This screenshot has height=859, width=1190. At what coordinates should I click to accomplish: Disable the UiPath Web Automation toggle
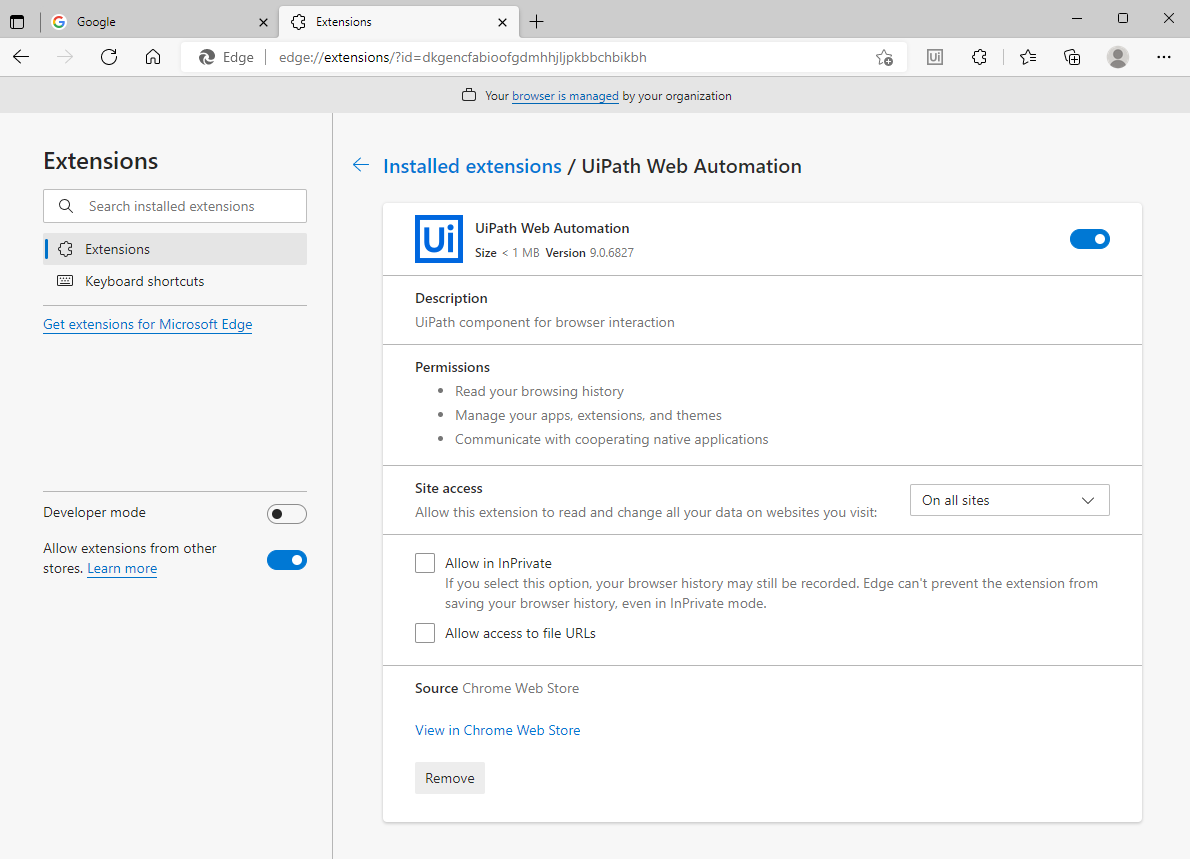click(1090, 239)
